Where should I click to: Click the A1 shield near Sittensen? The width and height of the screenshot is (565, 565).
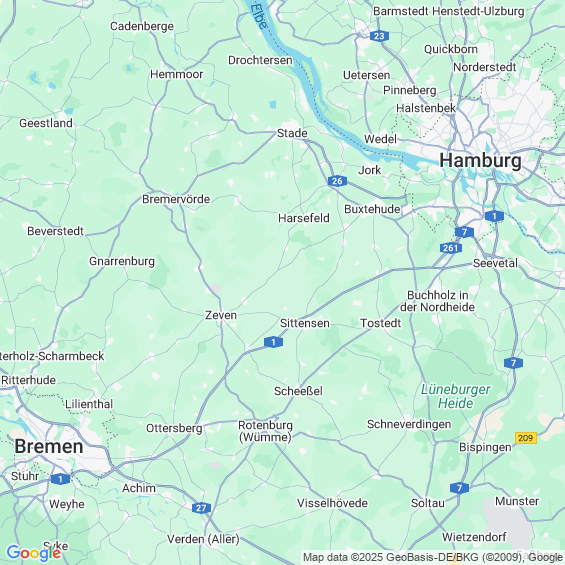[x=273, y=342]
